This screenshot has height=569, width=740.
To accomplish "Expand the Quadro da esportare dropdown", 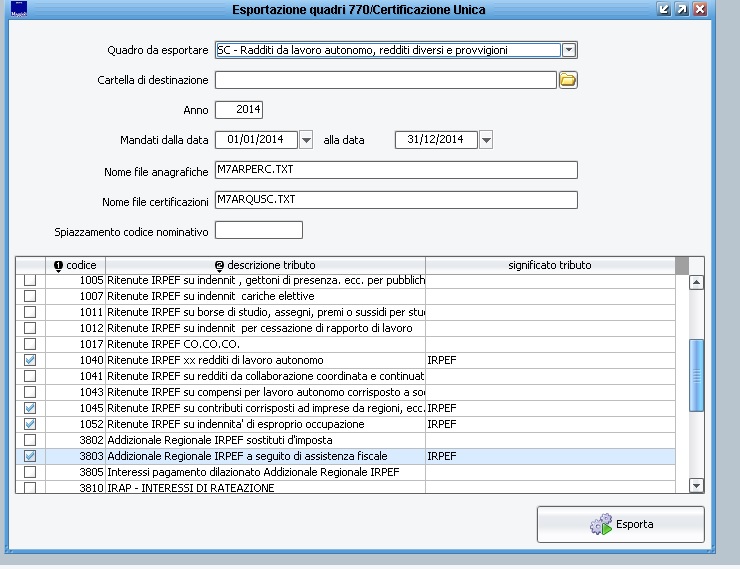I will pos(569,50).
